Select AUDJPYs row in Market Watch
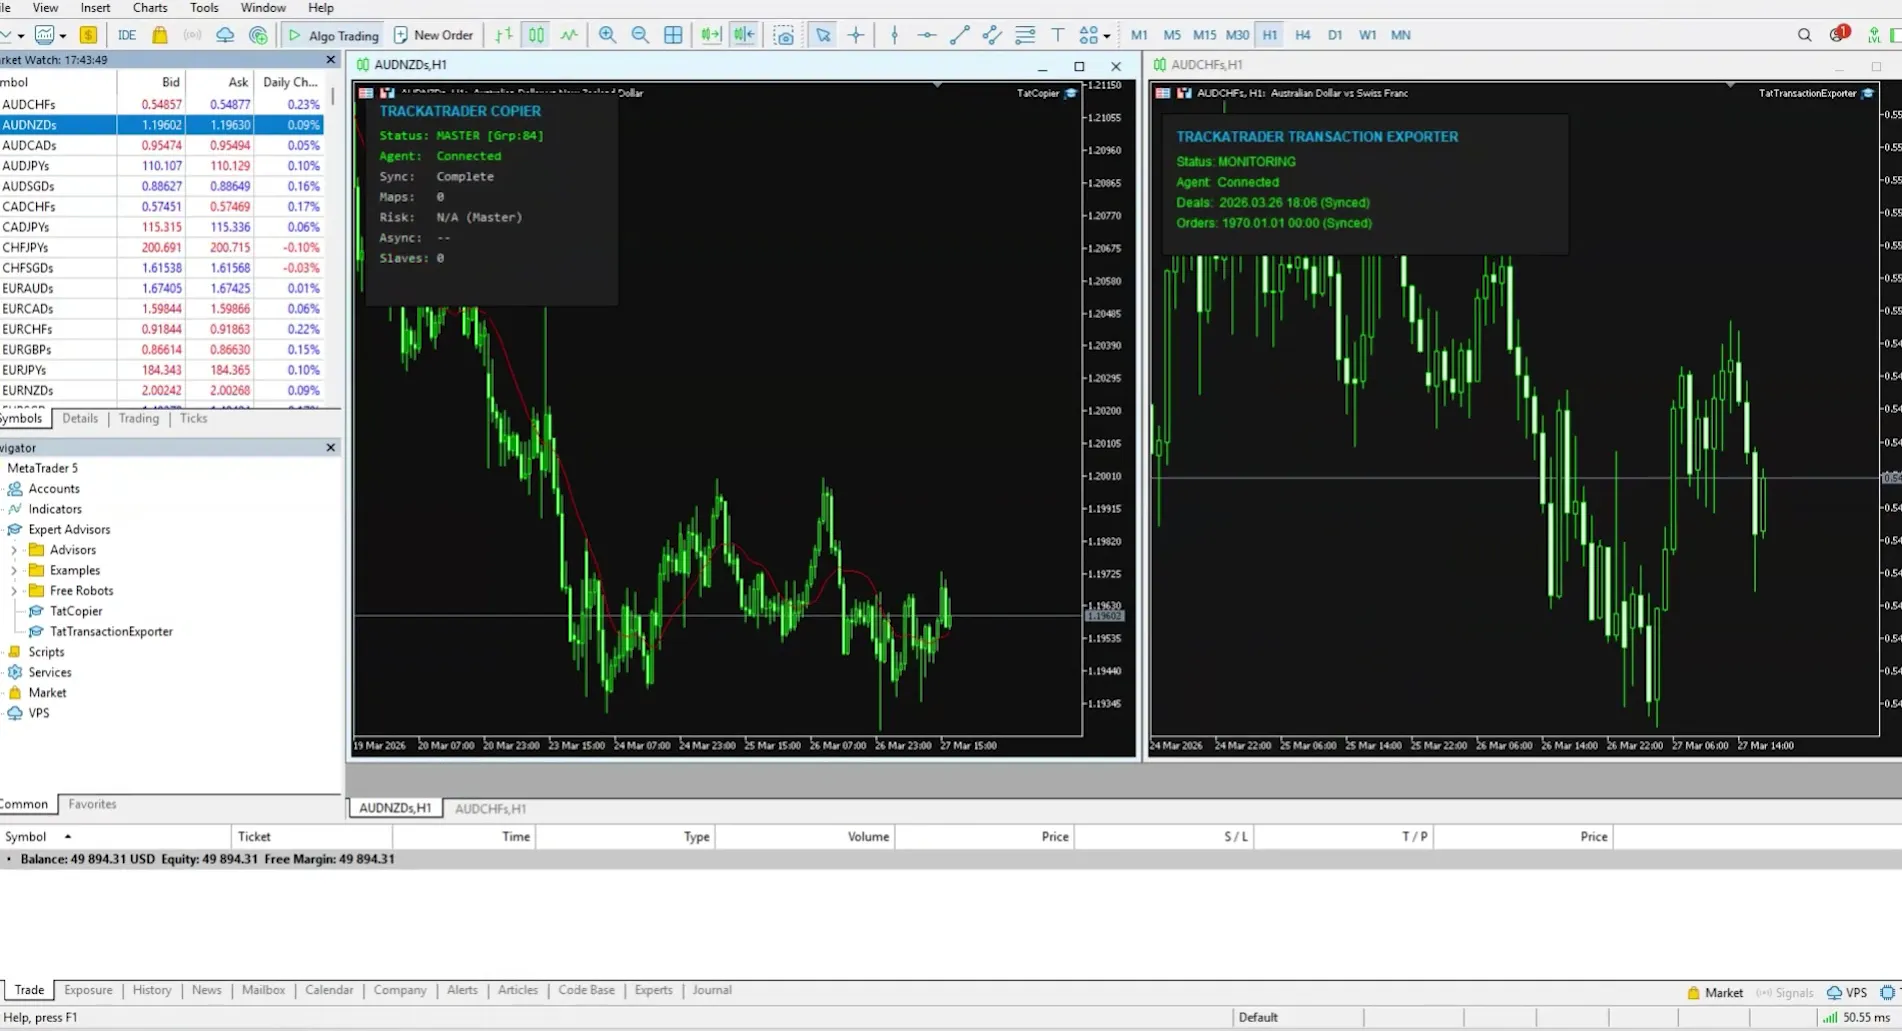 click(x=161, y=166)
